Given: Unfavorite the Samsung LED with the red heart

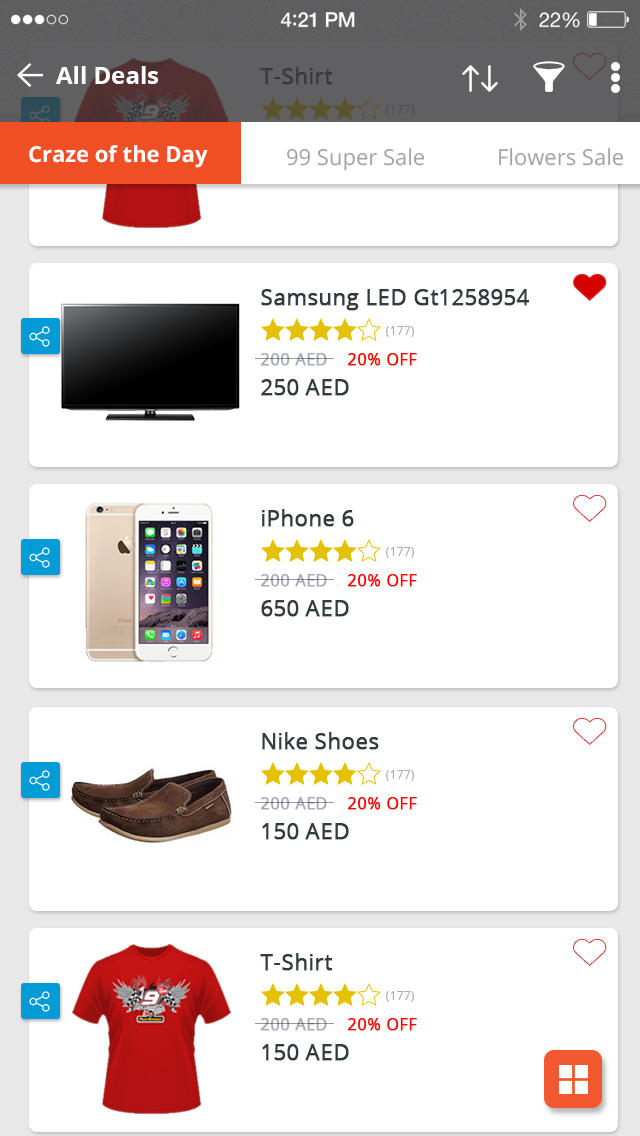Looking at the screenshot, I should (x=589, y=288).
